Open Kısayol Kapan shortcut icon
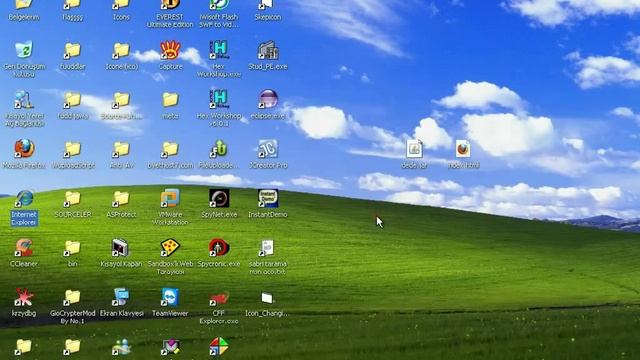This screenshot has height=360, width=640. (121, 248)
